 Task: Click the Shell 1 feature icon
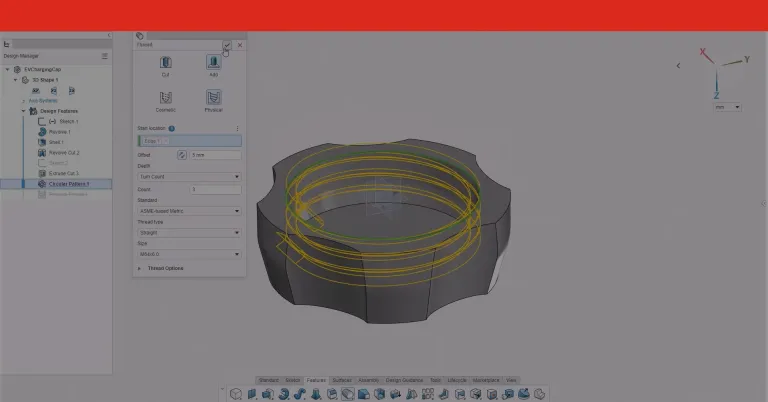(42, 142)
